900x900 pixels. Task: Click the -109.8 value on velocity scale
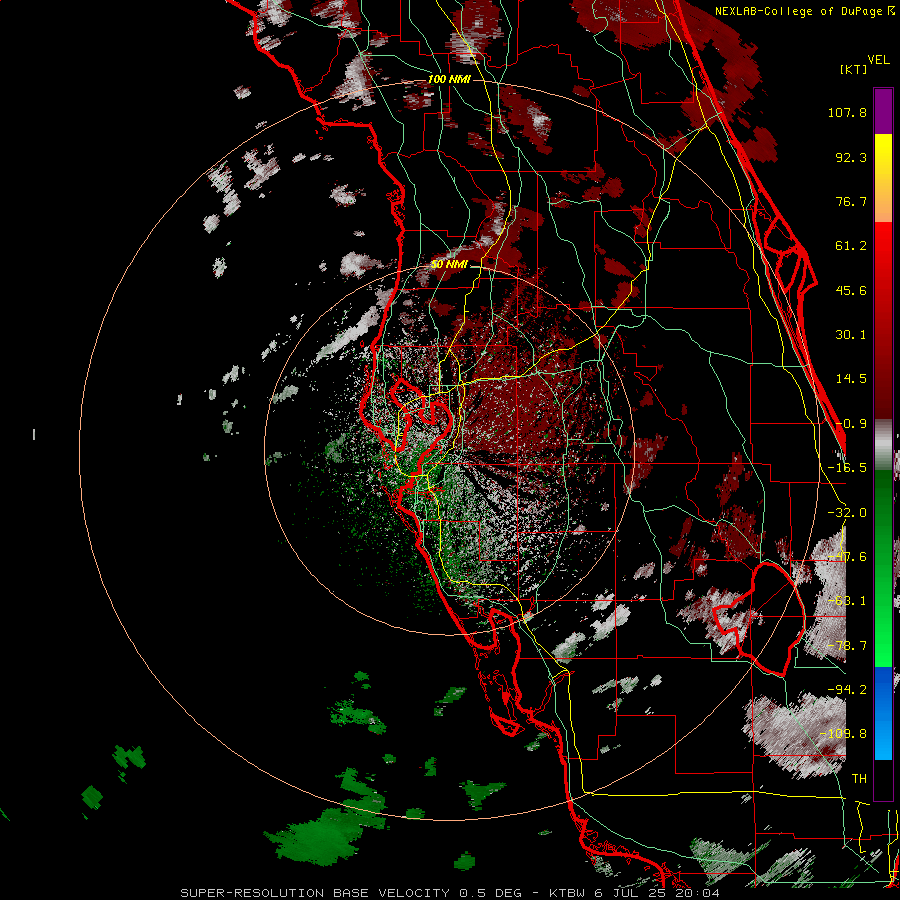point(843,734)
